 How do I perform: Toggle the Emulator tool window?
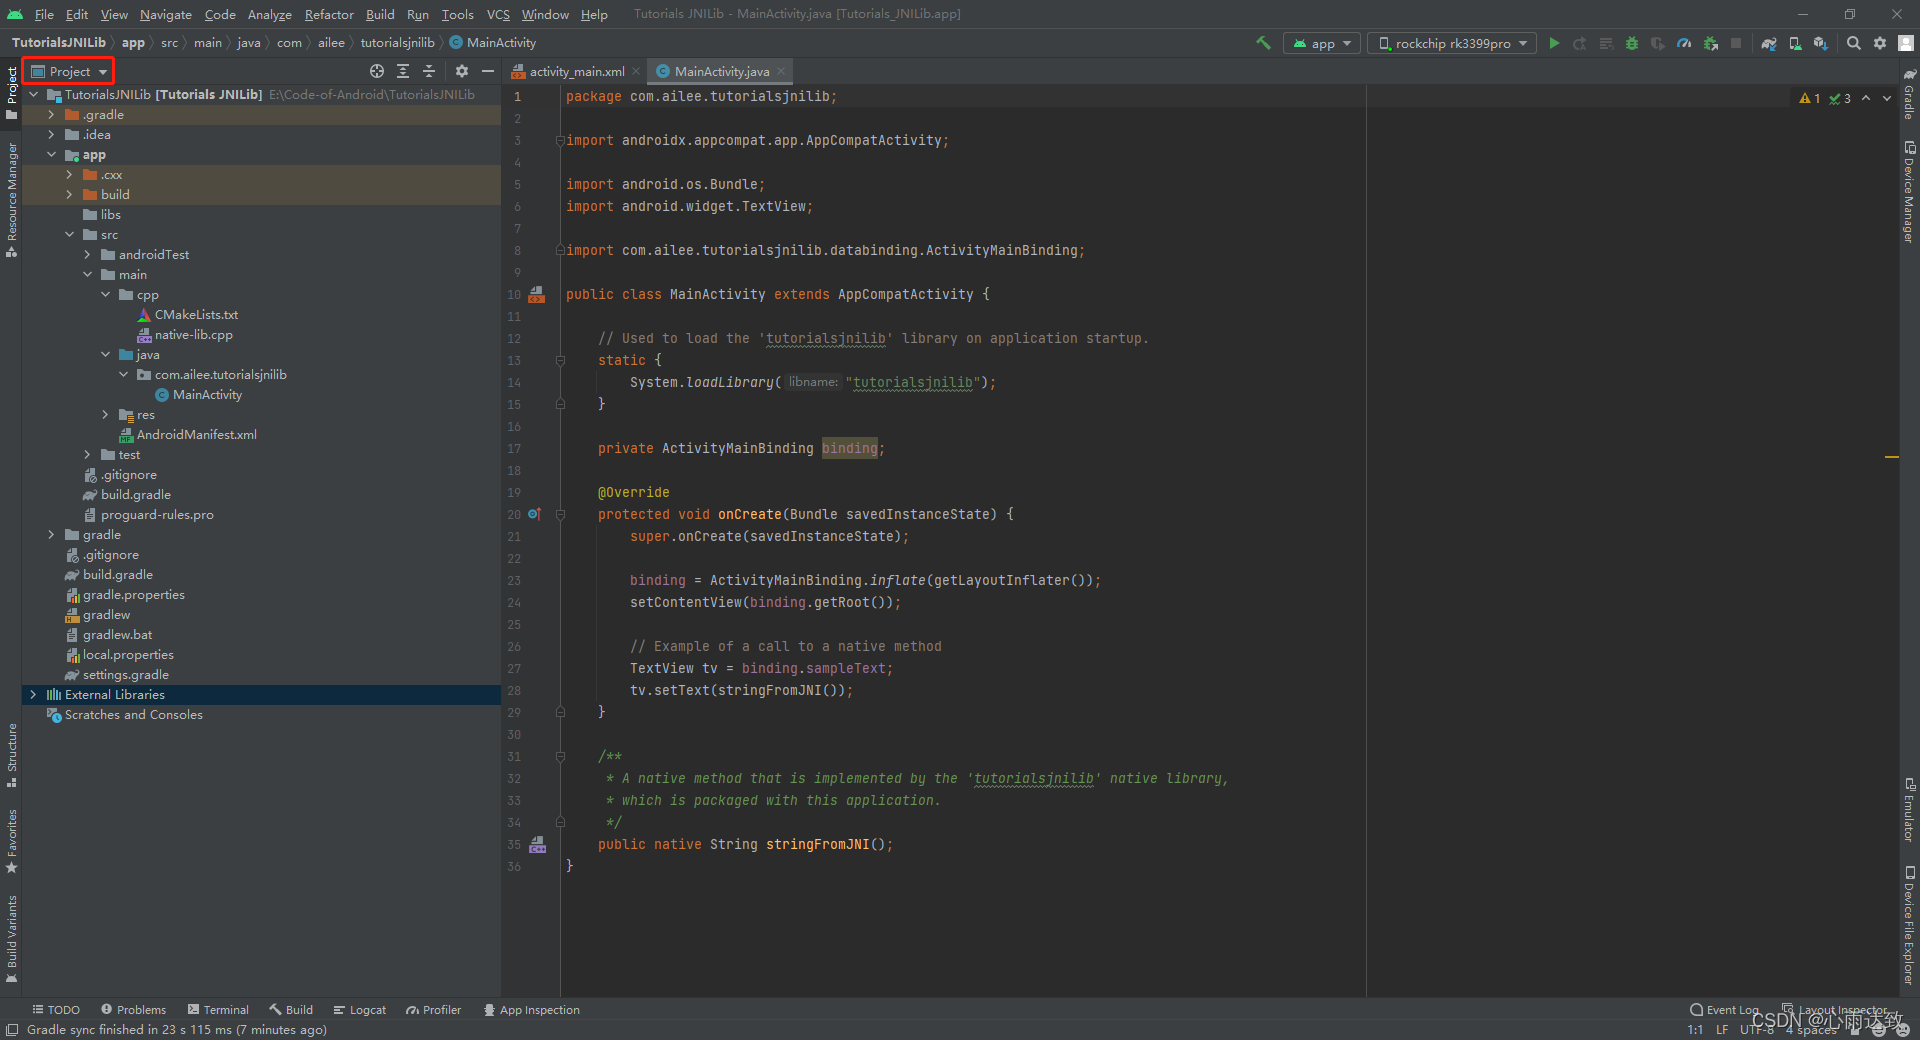click(x=1909, y=810)
